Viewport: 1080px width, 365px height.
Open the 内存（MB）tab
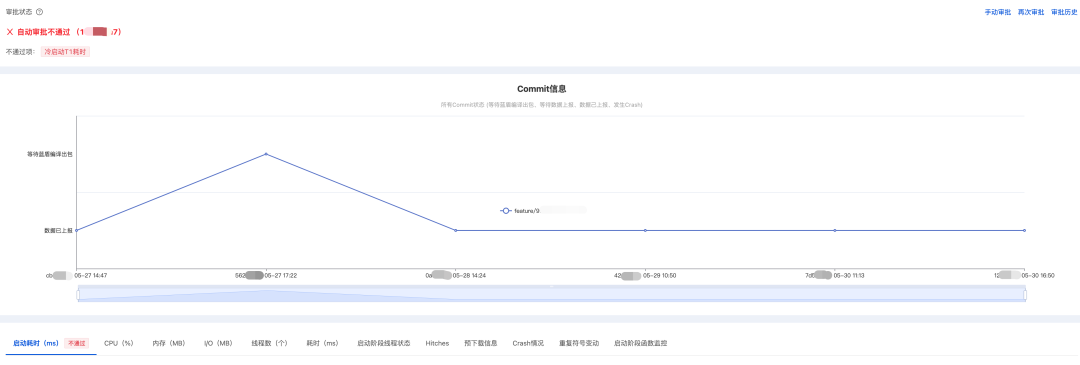pos(169,342)
